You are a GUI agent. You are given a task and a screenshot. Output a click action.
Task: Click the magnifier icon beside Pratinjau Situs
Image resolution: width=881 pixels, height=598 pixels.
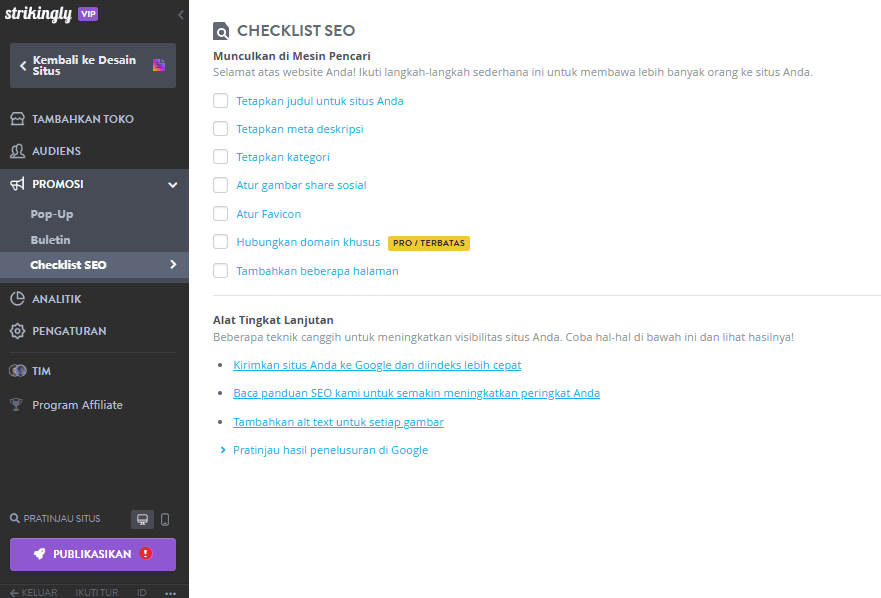pyautogui.click(x=15, y=518)
